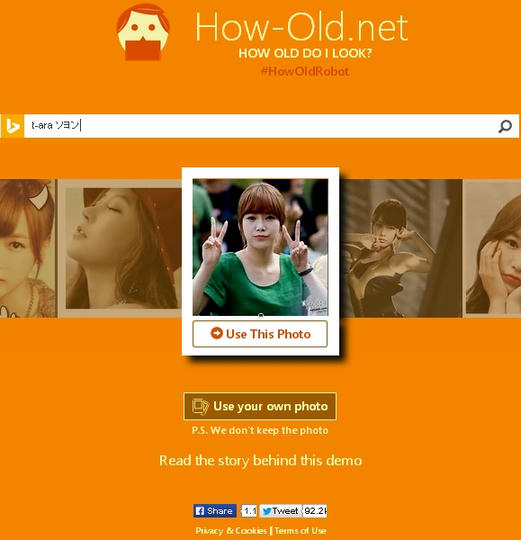This screenshot has width=521, height=540.
Task: Select the far-left horn headband thumbnail
Action: tap(28, 248)
